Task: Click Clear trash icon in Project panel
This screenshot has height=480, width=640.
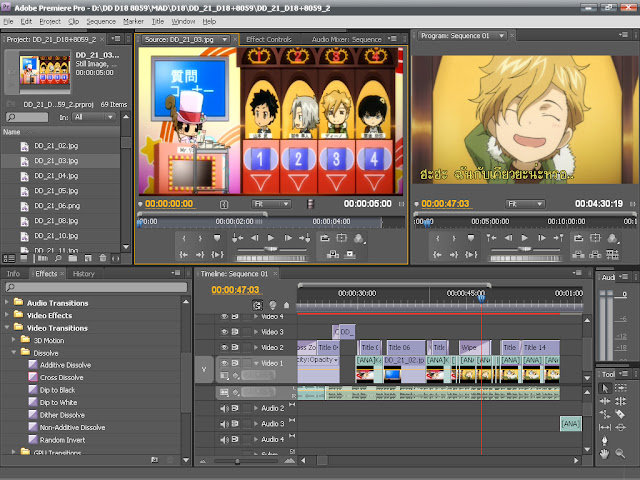Action: click(103, 258)
